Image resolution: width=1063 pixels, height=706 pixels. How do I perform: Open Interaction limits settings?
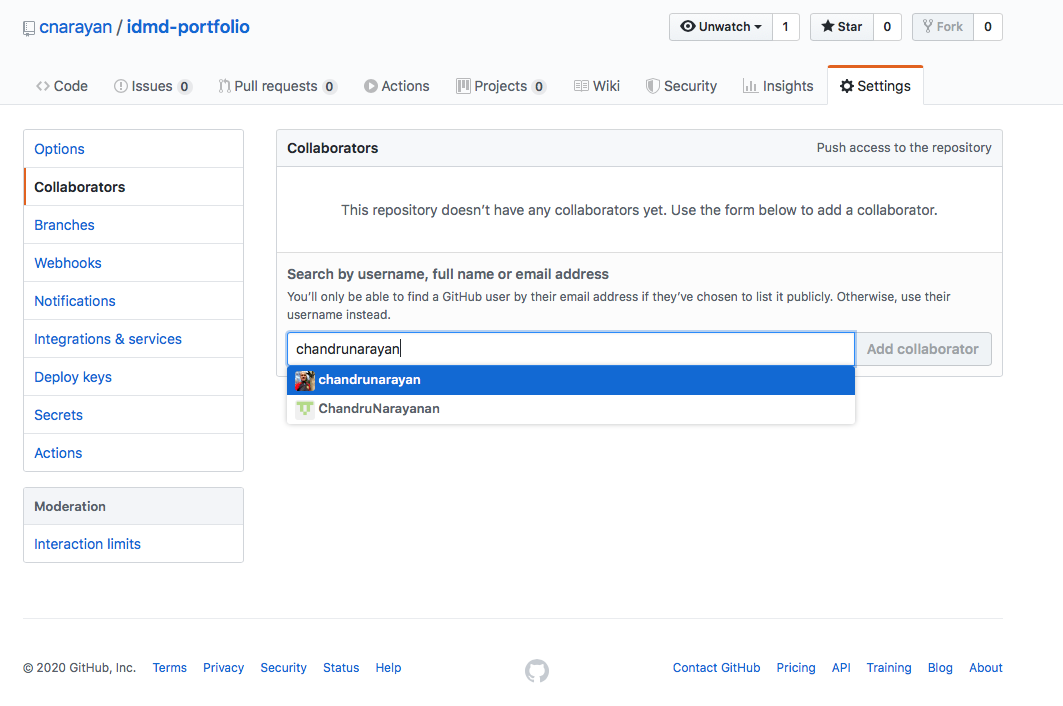(134, 544)
